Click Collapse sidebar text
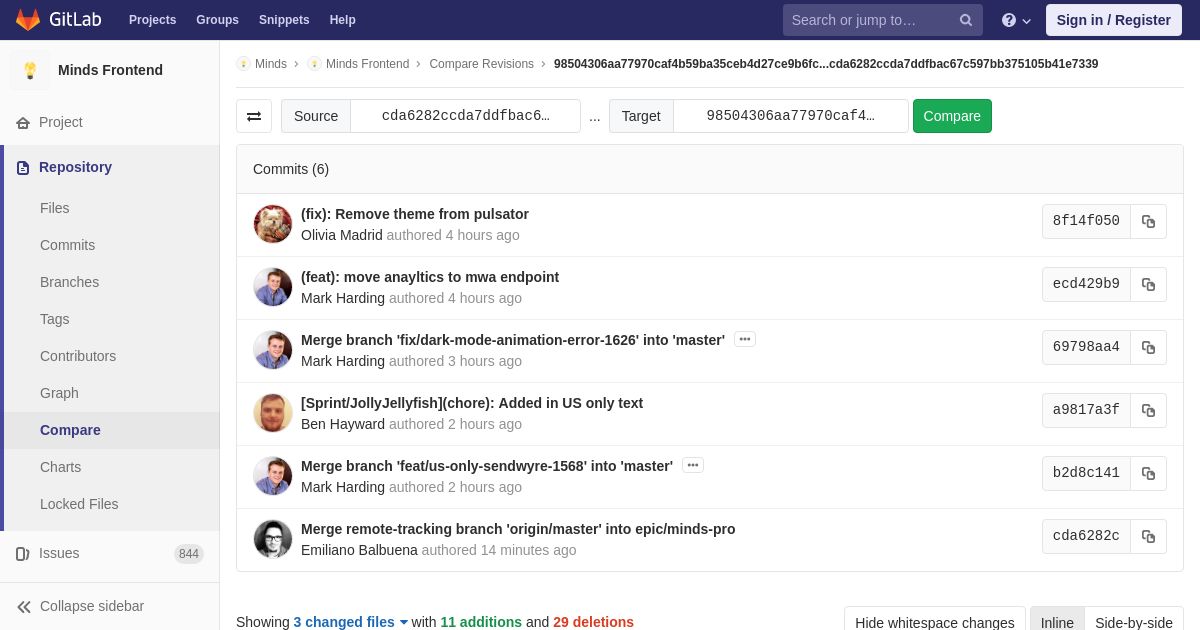Screen dimensions: 1200x630 (x=92, y=606)
